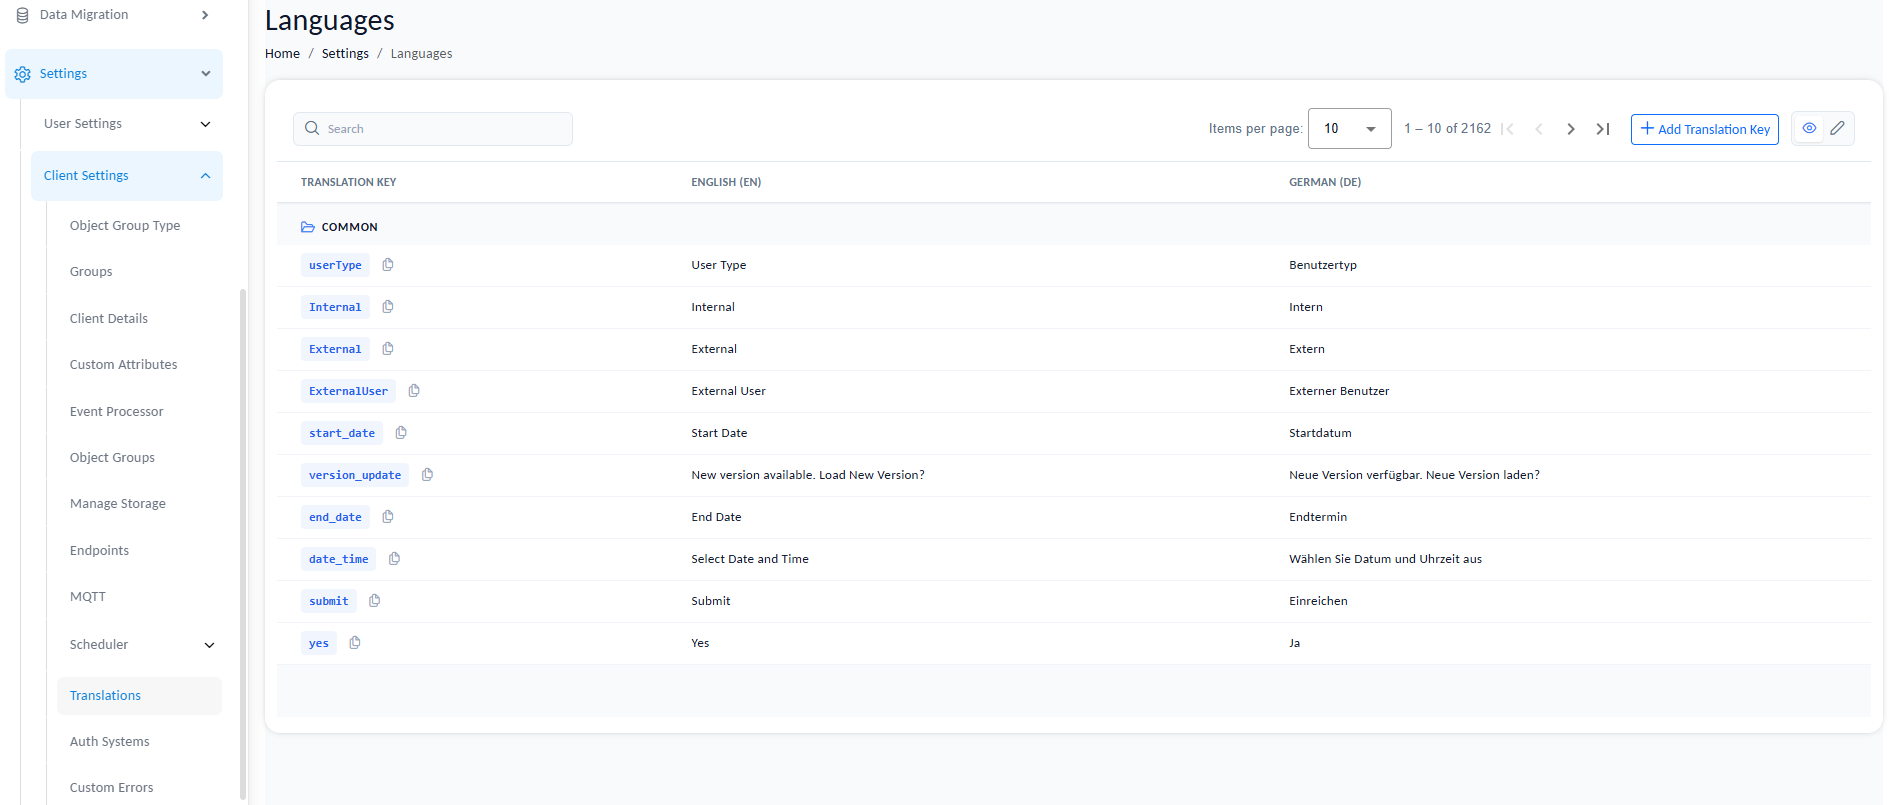Viewport: 1891px width, 805px height.
Task: Expand the Scheduler submenu
Action: coord(209,645)
